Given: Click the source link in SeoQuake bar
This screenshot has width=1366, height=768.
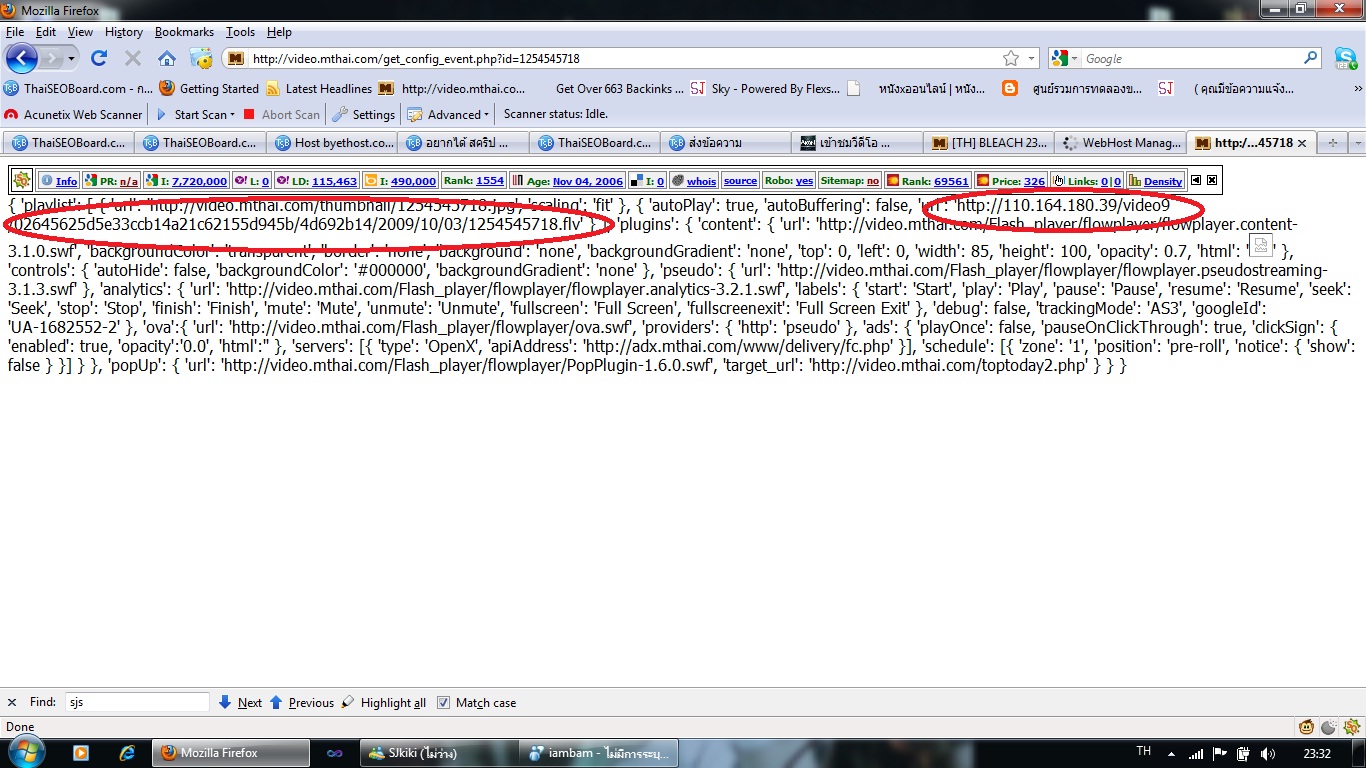Looking at the screenshot, I should click(x=740, y=181).
